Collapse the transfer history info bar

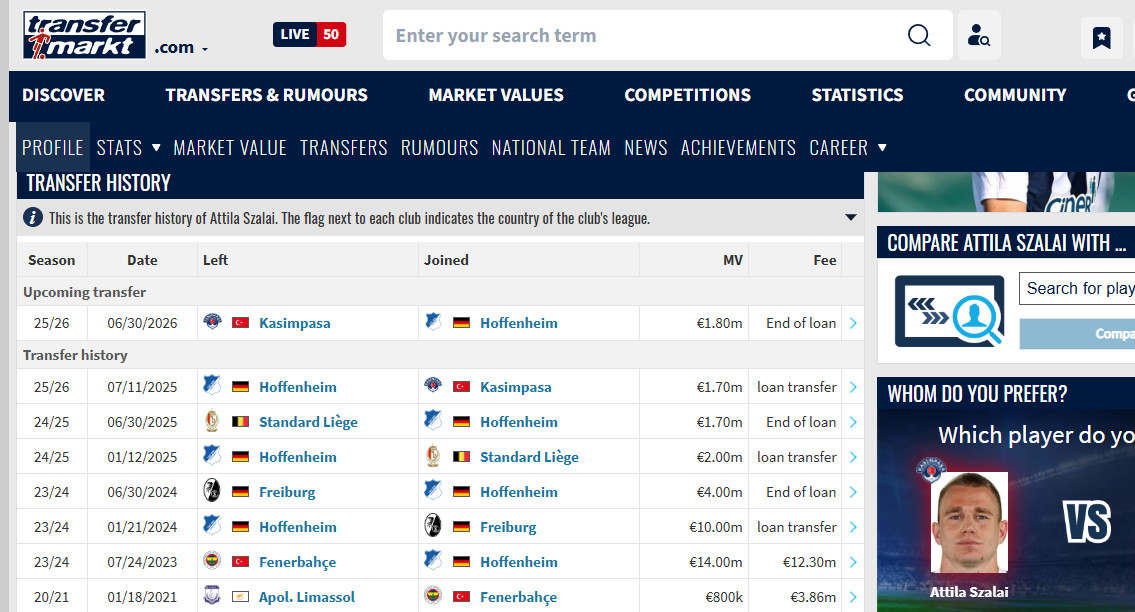850,218
